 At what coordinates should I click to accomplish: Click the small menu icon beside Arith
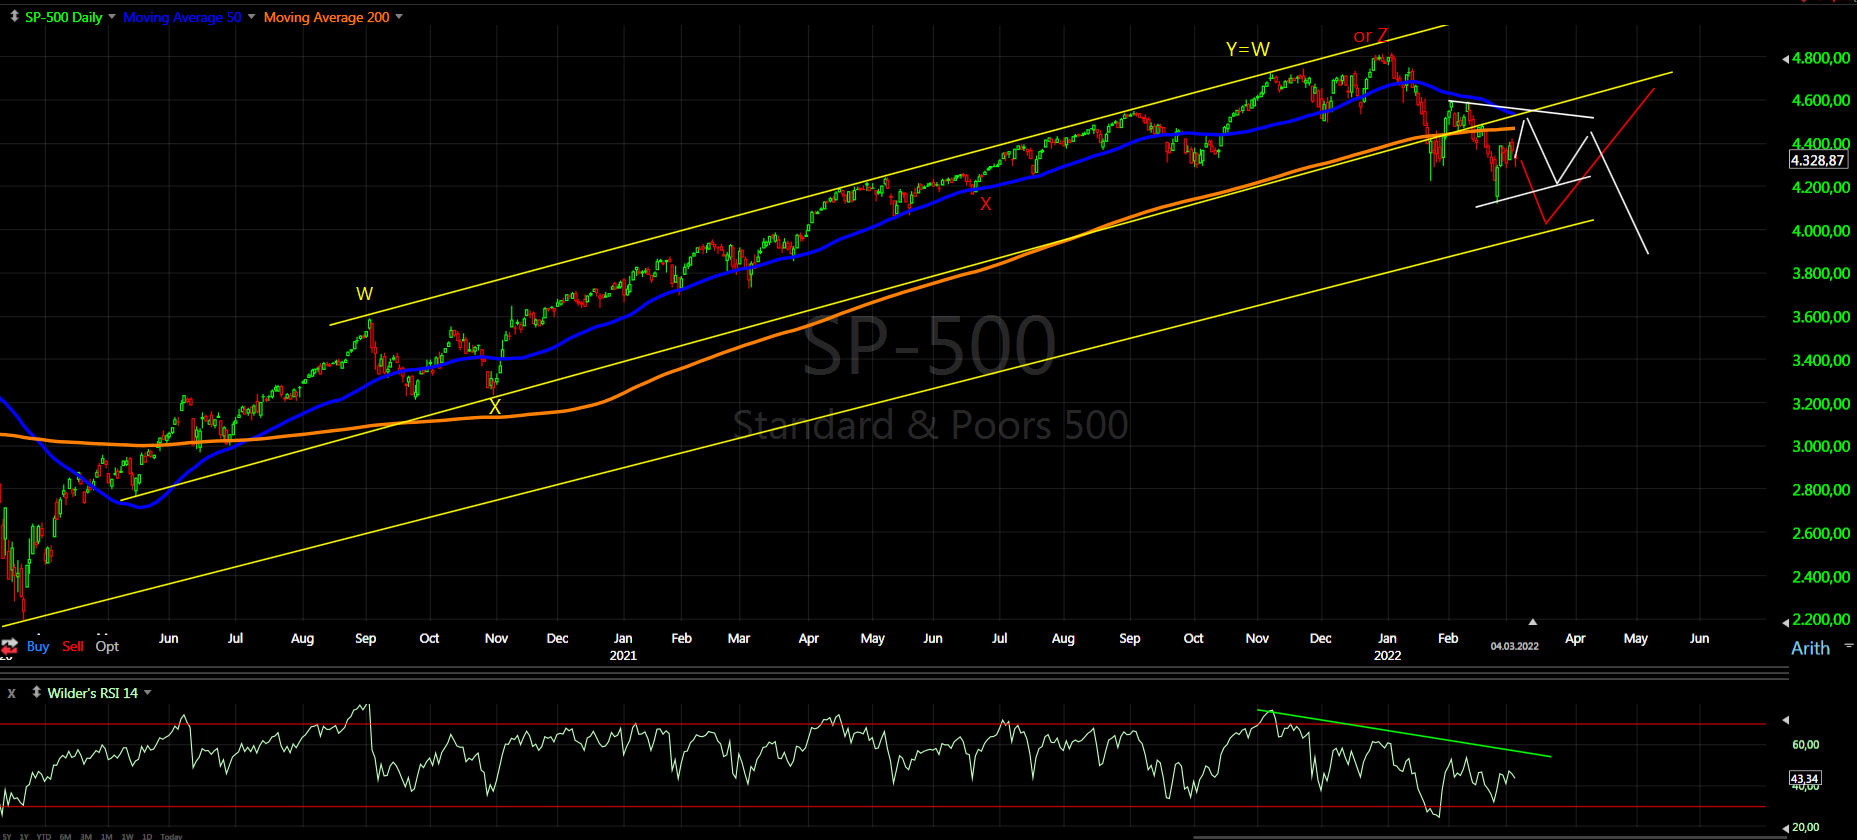click(x=1848, y=646)
